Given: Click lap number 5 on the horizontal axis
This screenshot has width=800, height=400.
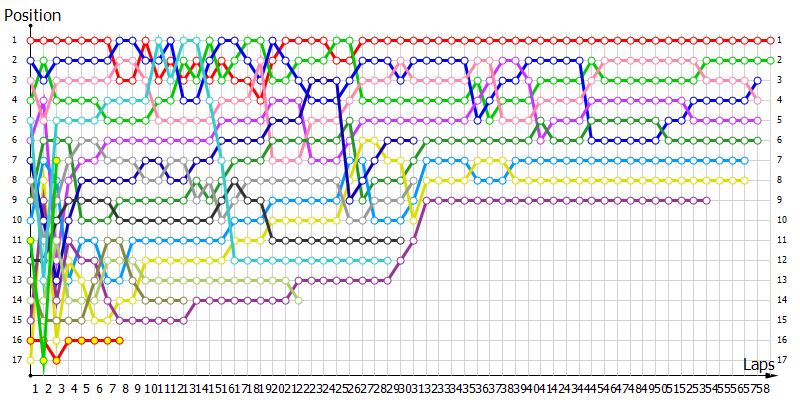Looking at the screenshot, I should (87, 387).
